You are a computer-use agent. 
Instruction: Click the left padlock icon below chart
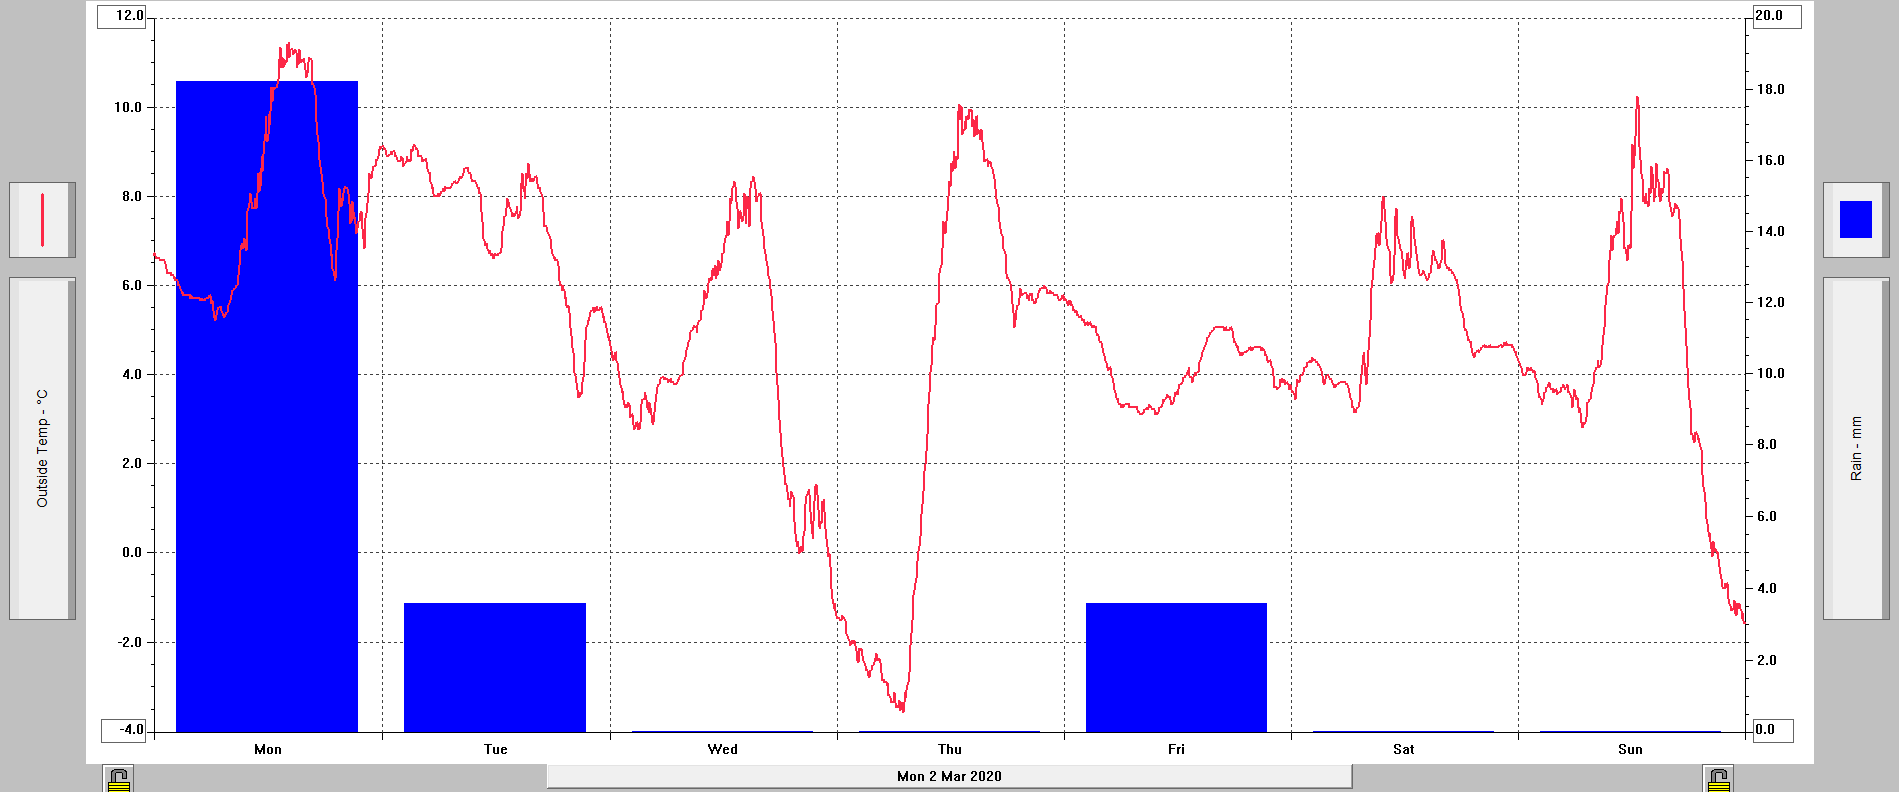pyautogui.click(x=119, y=779)
